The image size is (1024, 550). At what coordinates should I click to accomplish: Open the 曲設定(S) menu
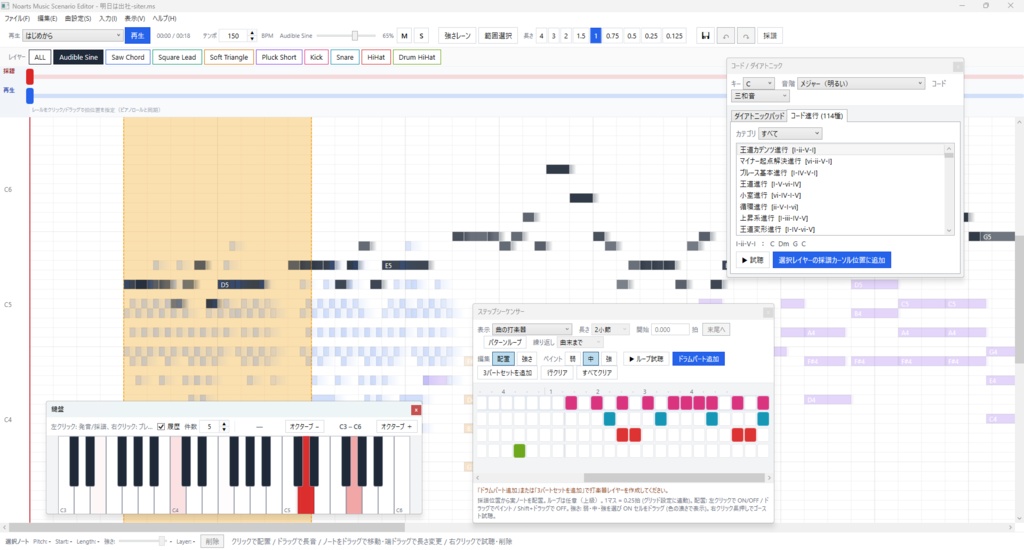point(78,18)
